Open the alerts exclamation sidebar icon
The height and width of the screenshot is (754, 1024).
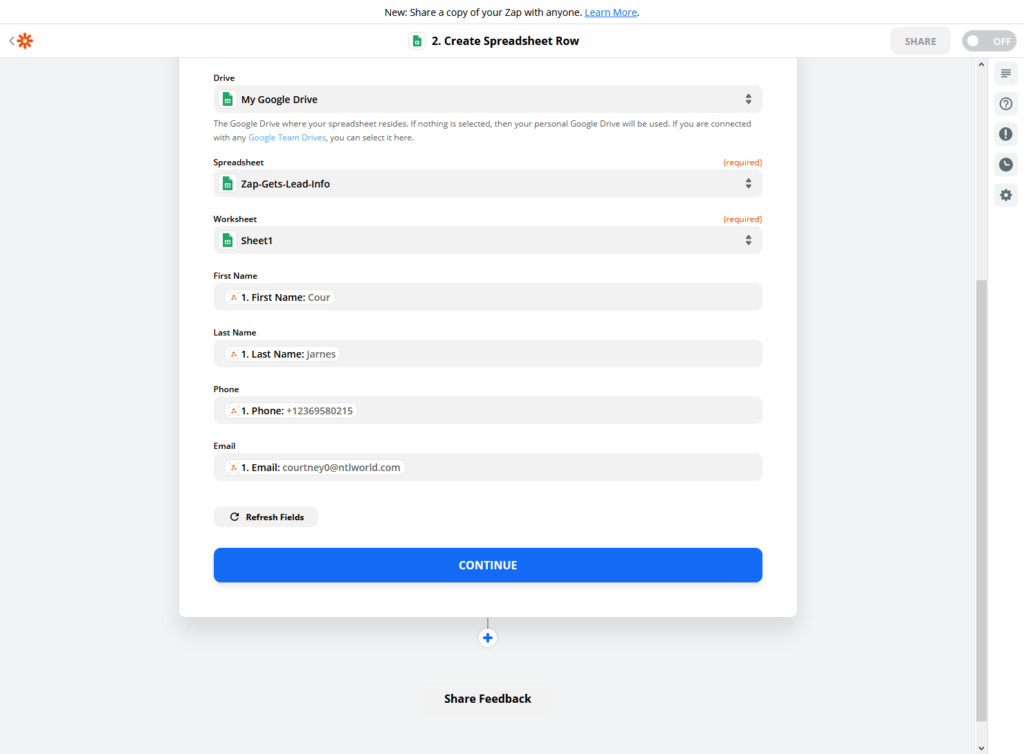tap(1006, 134)
